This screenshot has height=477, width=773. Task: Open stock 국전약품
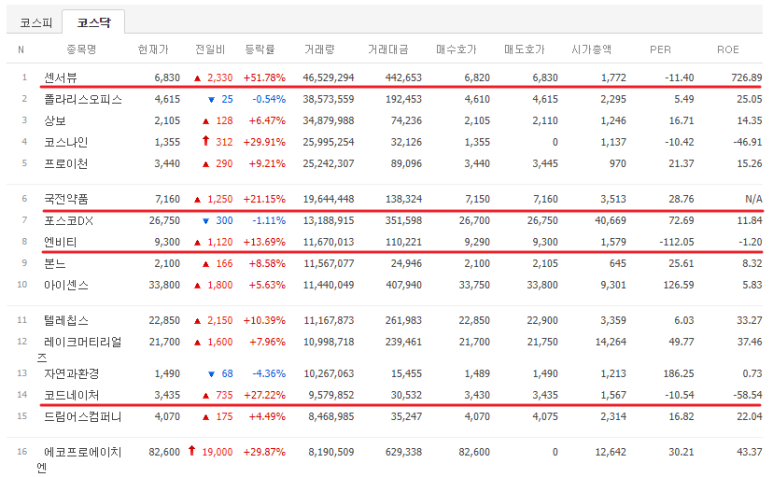tap(66, 199)
